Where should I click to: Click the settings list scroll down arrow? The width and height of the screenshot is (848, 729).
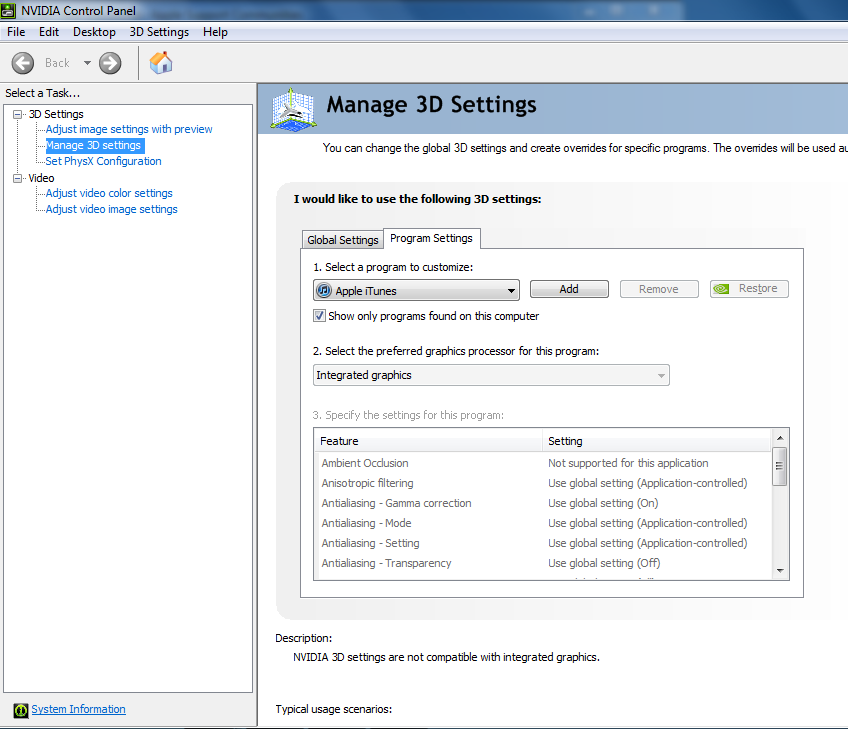point(780,571)
